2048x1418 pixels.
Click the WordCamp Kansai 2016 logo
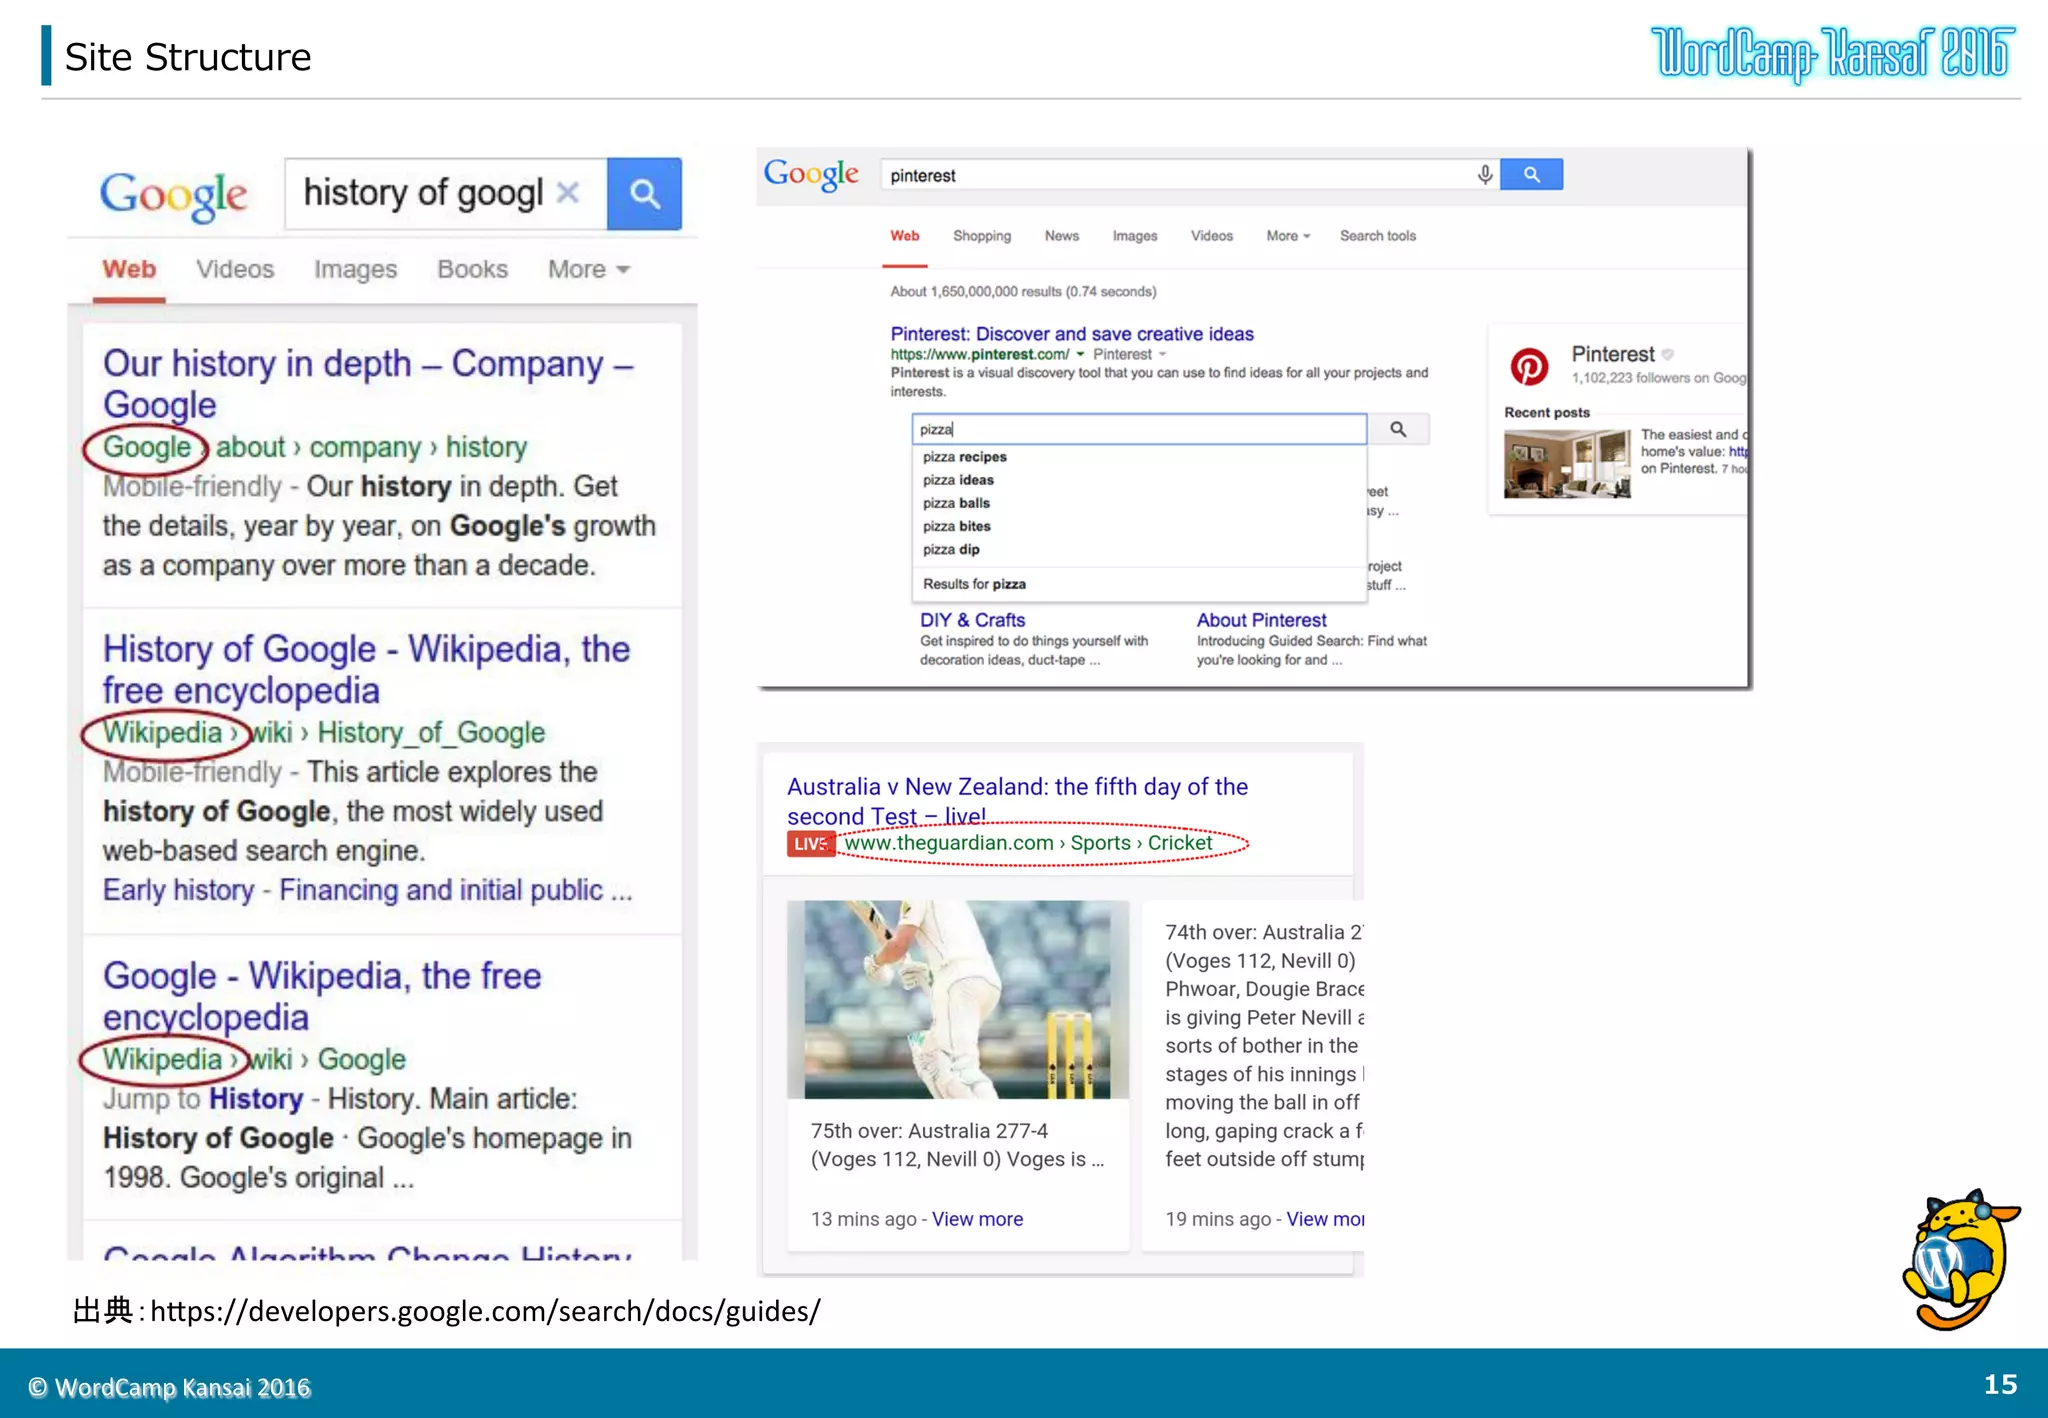coord(1832,55)
